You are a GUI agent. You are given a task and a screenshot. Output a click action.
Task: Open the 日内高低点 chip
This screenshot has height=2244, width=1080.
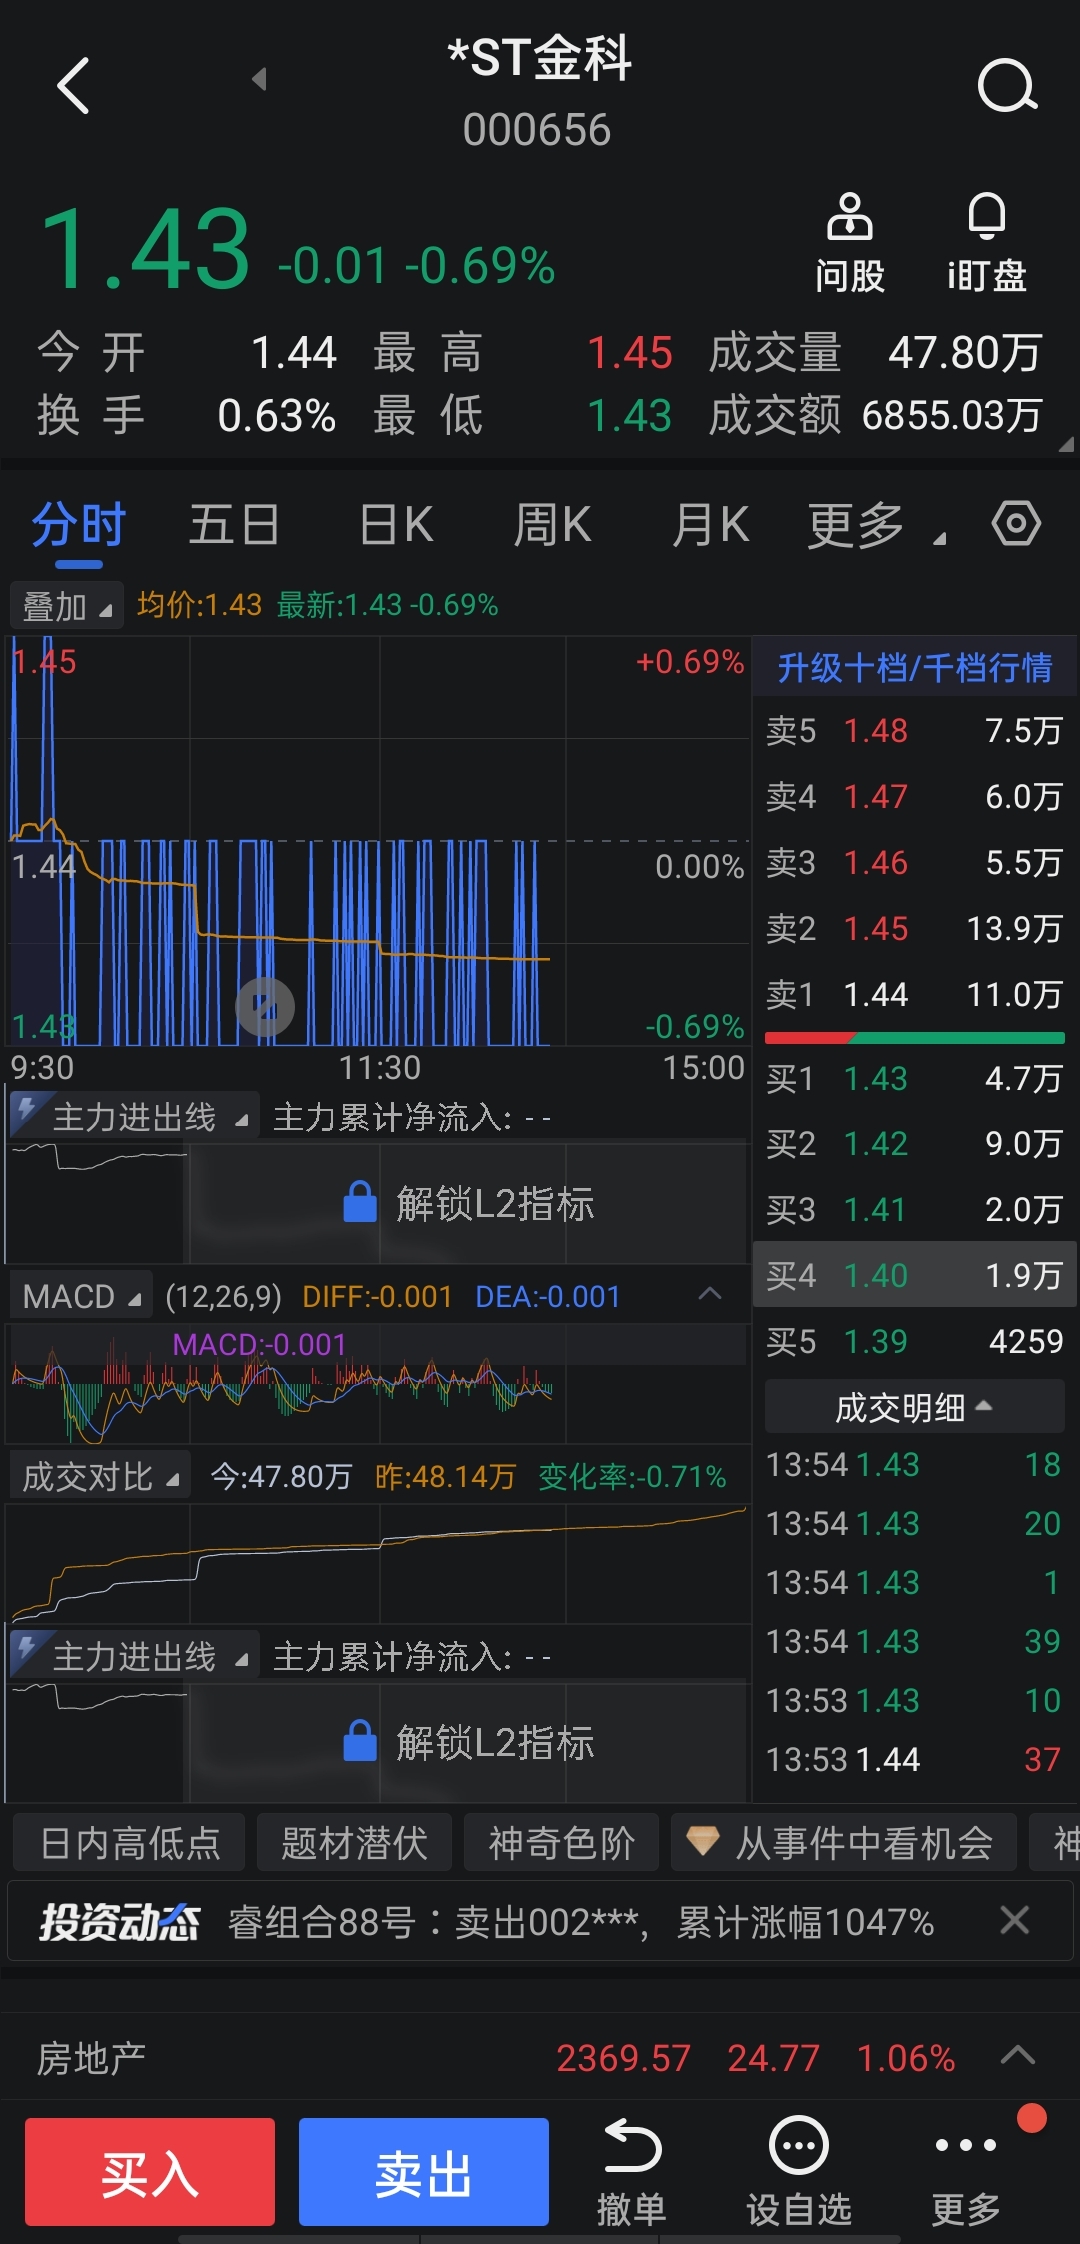pyautogui.click(x=130, y=1842)
